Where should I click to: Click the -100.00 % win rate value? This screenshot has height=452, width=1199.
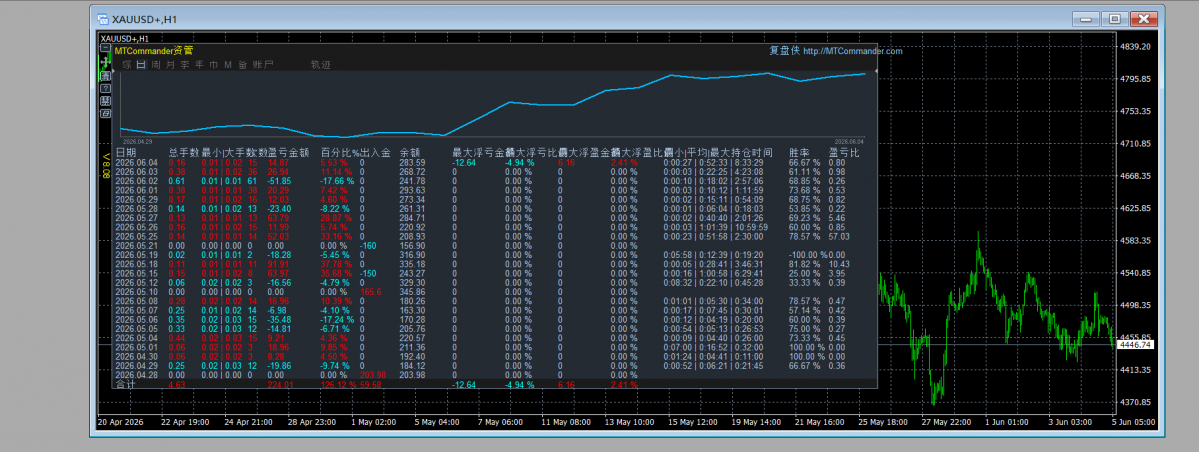[x=808, y=255]
